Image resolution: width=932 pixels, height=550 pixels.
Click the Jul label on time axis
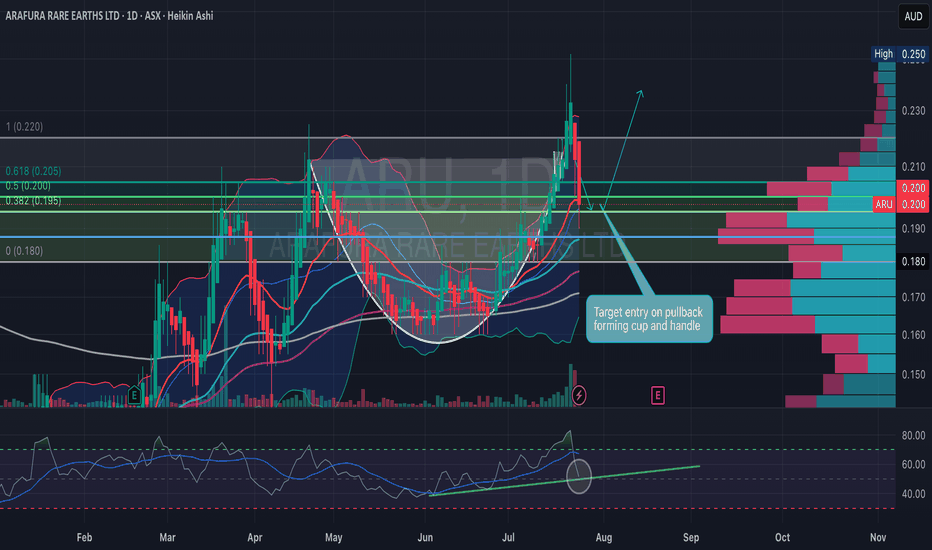pyautogui.click(x=508, y=538)
